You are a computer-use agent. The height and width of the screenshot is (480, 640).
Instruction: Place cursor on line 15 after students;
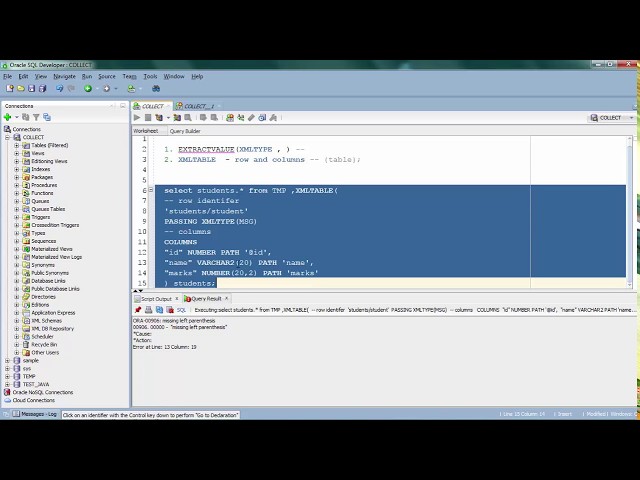click(216, 283)
